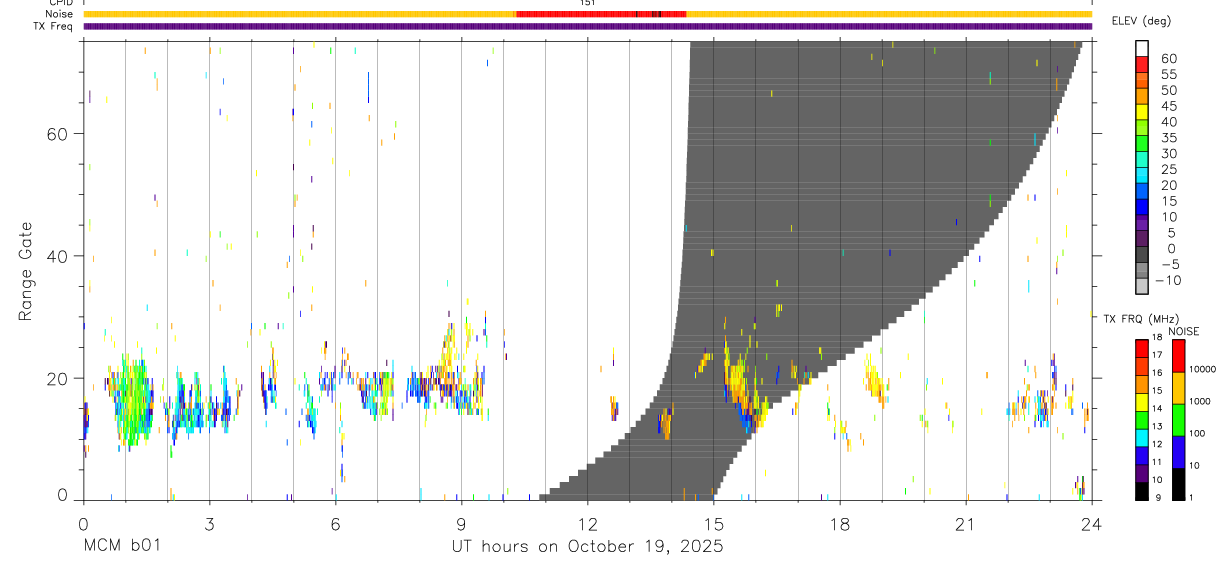Click the 'TX Freq' row label
The width and height of the screenshot is (1228, 567).
[x=53, y=26]
